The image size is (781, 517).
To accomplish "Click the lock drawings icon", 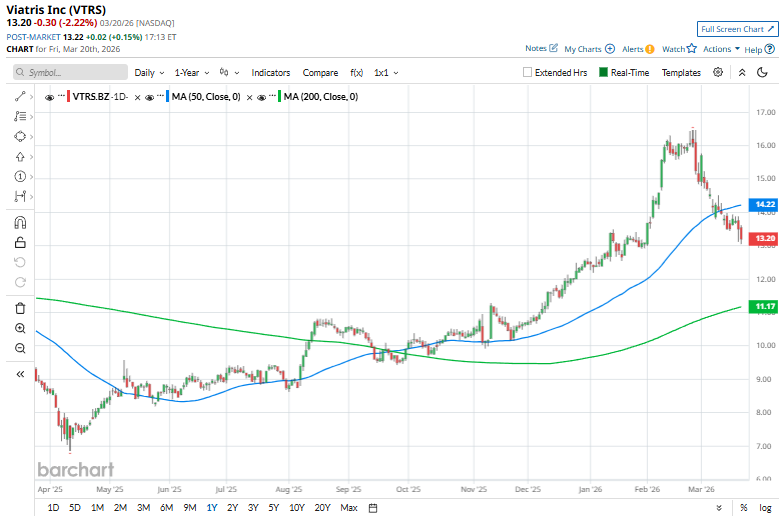I will click(19, 242).
